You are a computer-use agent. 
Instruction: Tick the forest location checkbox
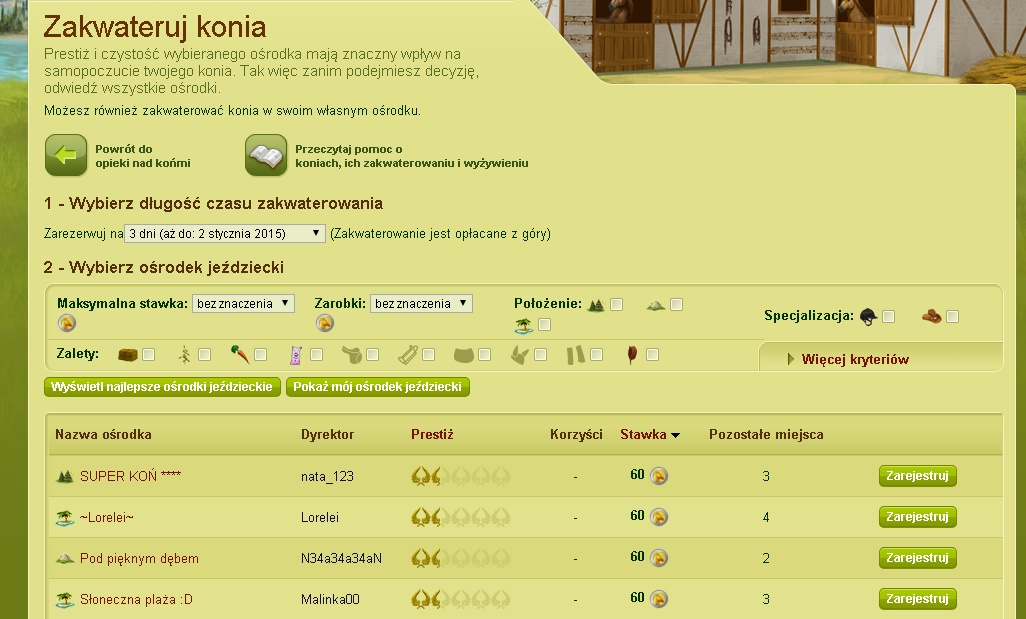point(616,305)
